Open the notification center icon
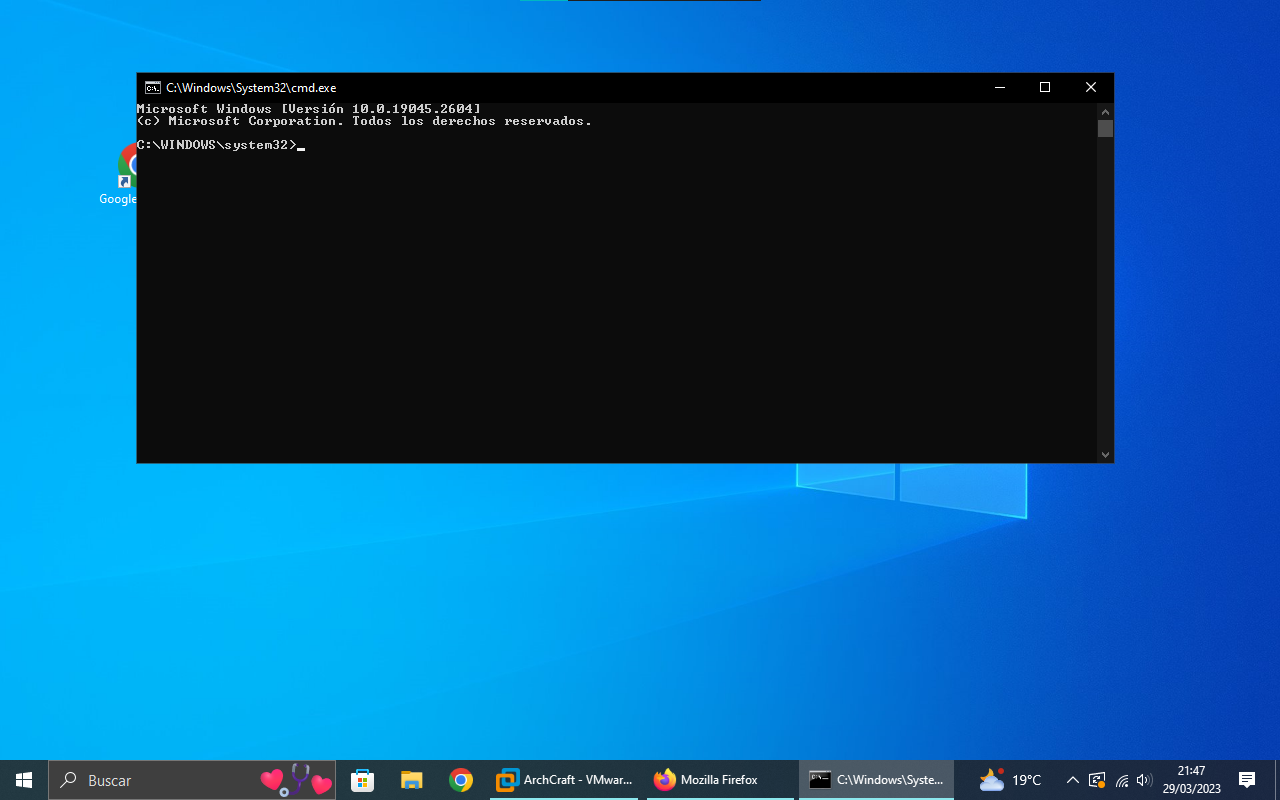Image resolution: width=1280 pixels, height=800 pixels. pos(1247,780)
